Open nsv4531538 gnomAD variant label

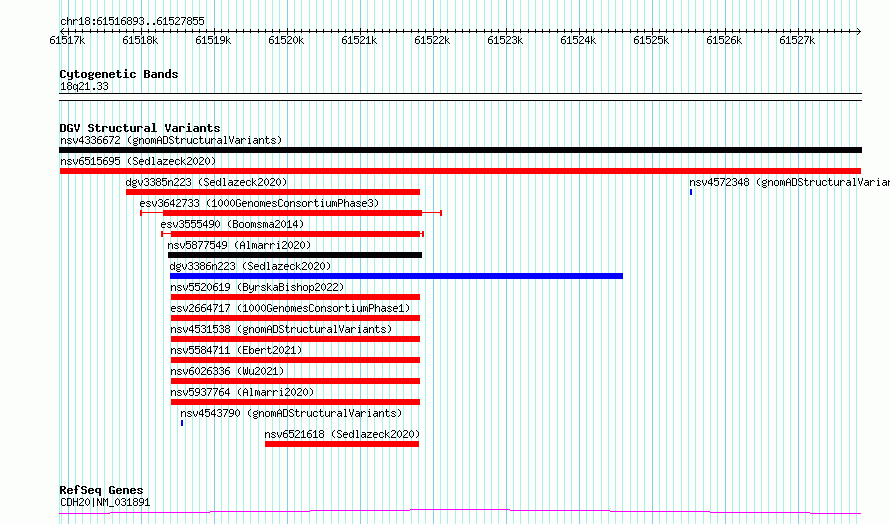click(281, 329)
